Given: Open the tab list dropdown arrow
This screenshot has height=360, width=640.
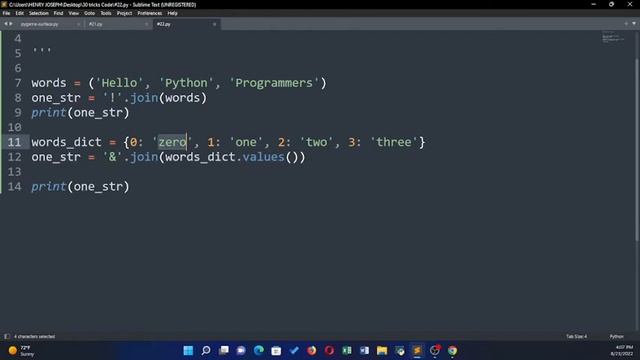Looking at the screenshot, I should point(634,24).
